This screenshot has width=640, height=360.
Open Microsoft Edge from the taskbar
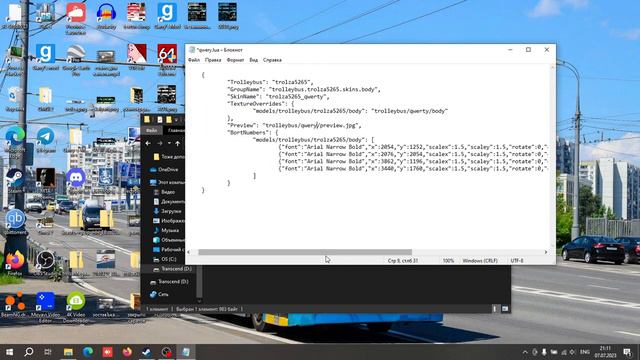point(88,352)
